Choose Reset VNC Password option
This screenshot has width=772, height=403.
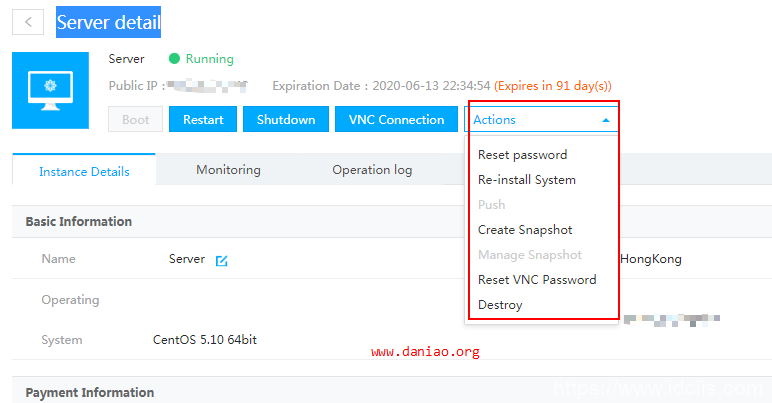tap(537, 280)
